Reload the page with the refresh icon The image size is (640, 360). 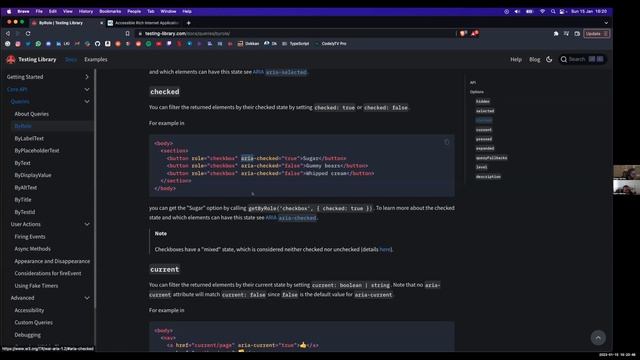(x=28, y=33)
